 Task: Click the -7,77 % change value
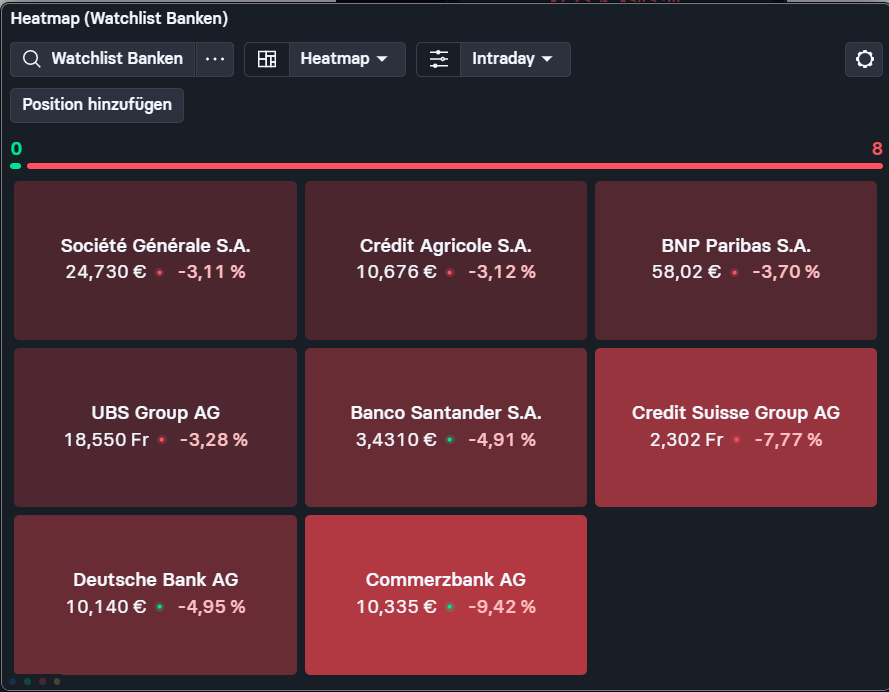pos(788,440)
